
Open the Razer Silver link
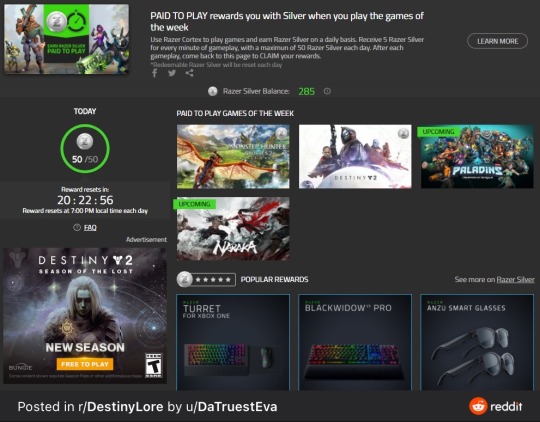[515, 279]
